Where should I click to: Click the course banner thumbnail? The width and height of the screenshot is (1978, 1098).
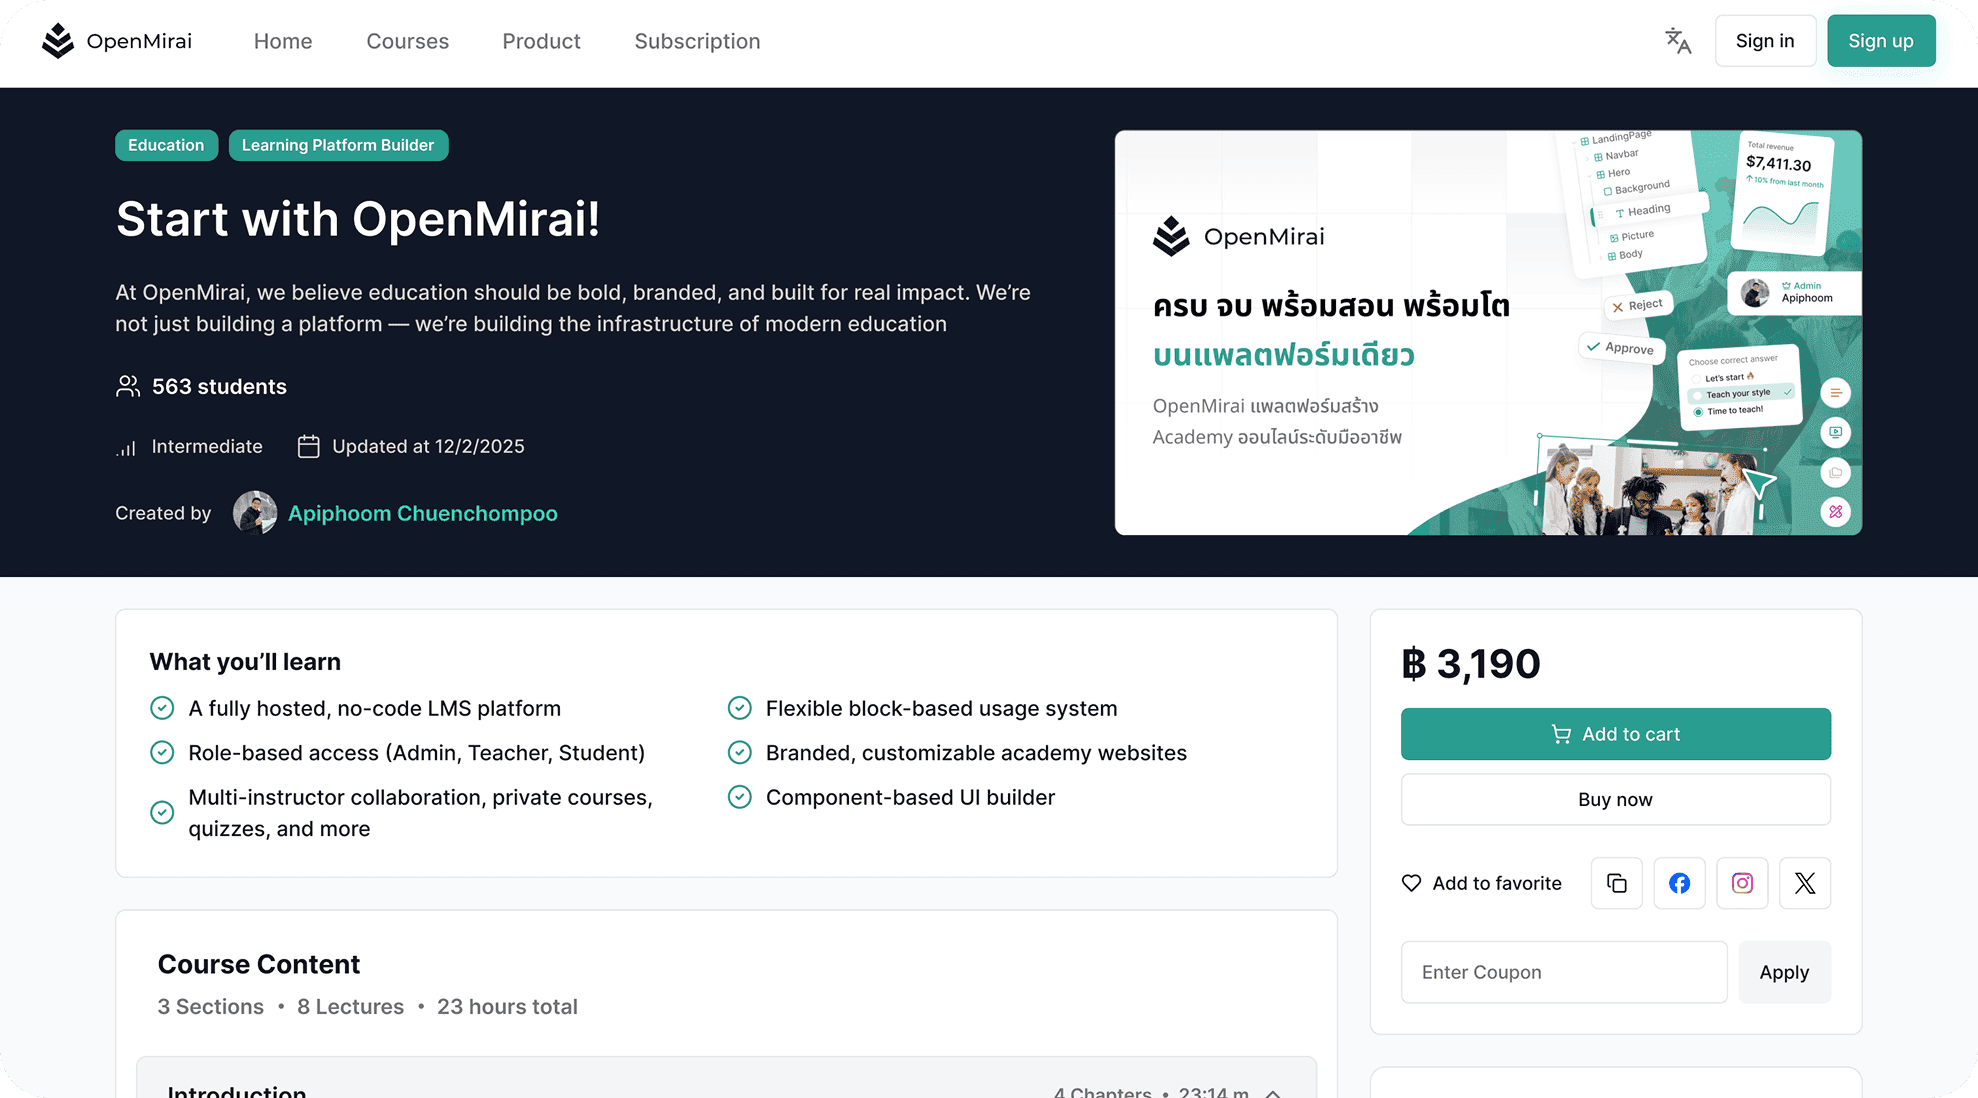pos(1487,332)
